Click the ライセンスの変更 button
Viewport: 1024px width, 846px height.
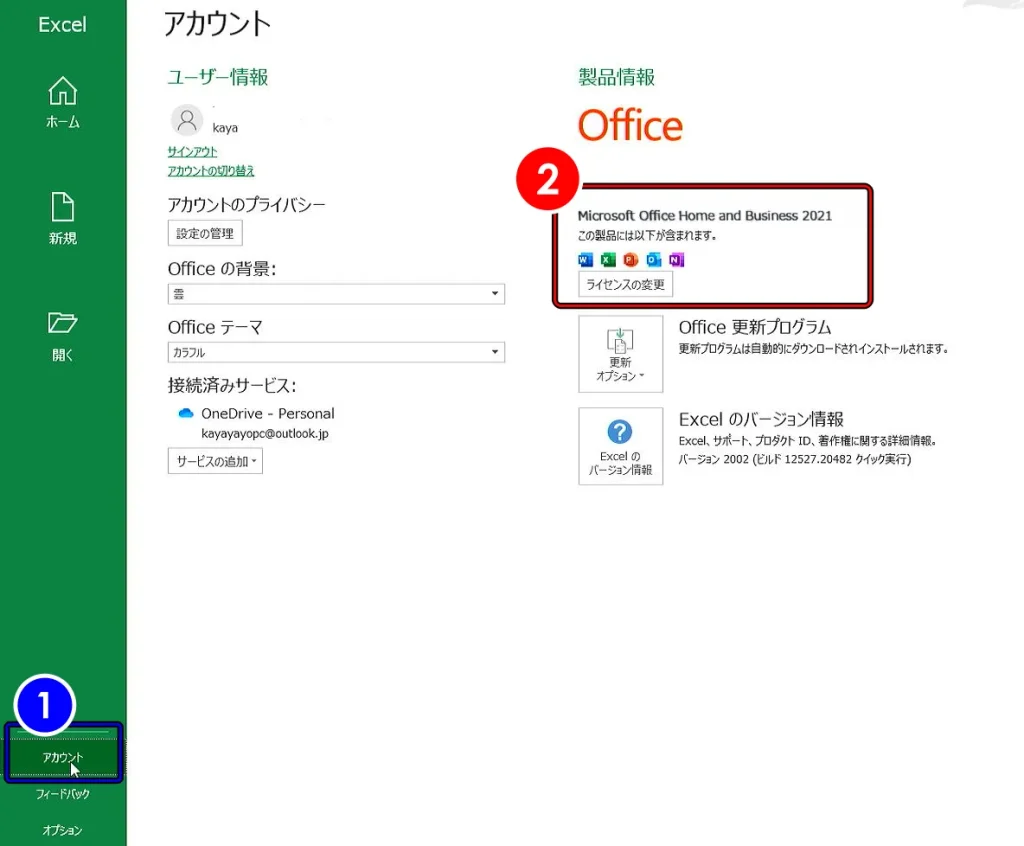pyautogui.click(x=626, y=284)
